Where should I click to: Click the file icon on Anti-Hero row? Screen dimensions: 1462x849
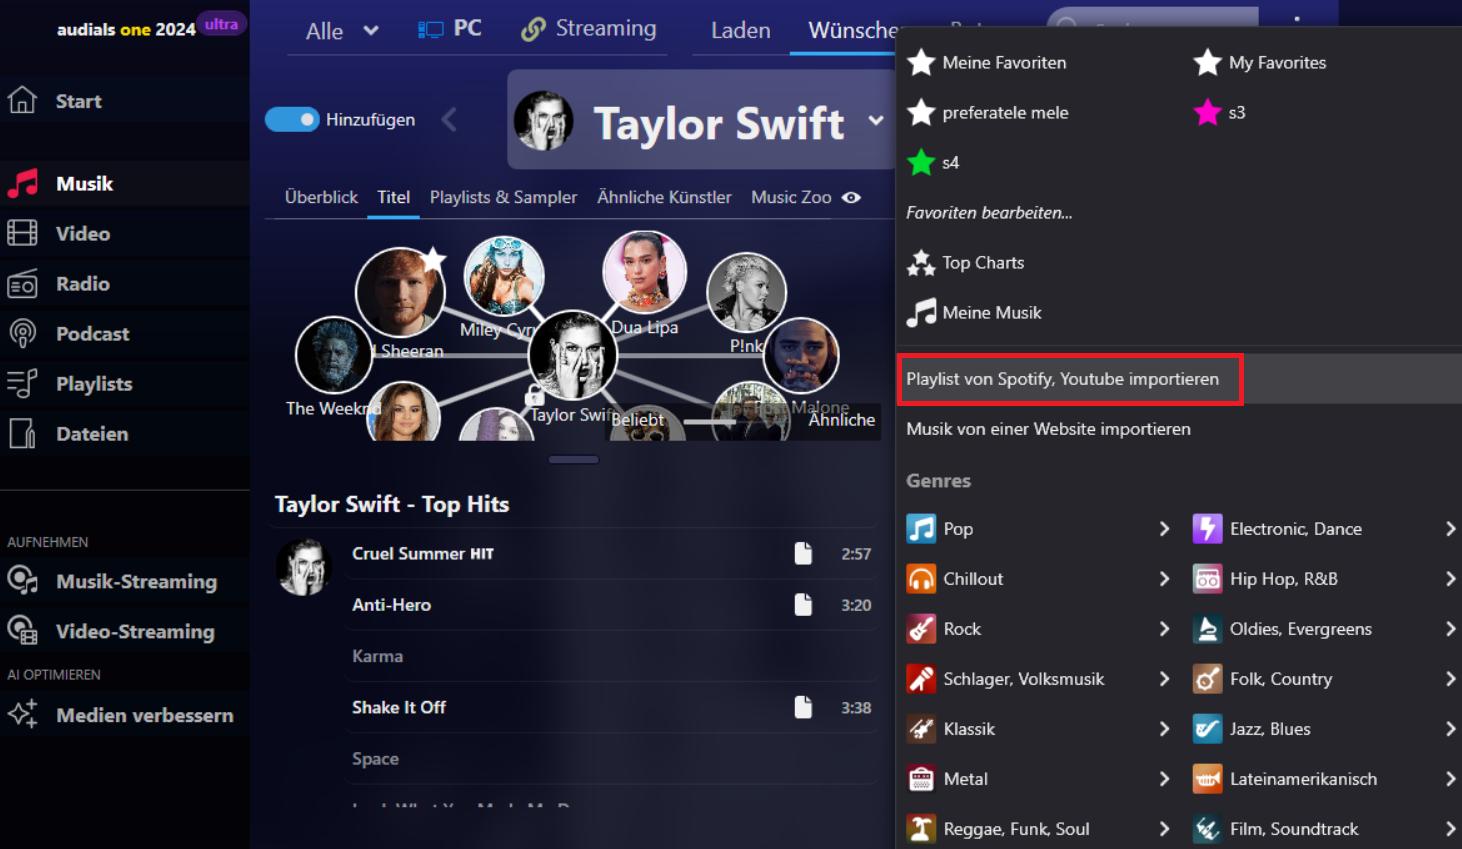tap(803, 604)
